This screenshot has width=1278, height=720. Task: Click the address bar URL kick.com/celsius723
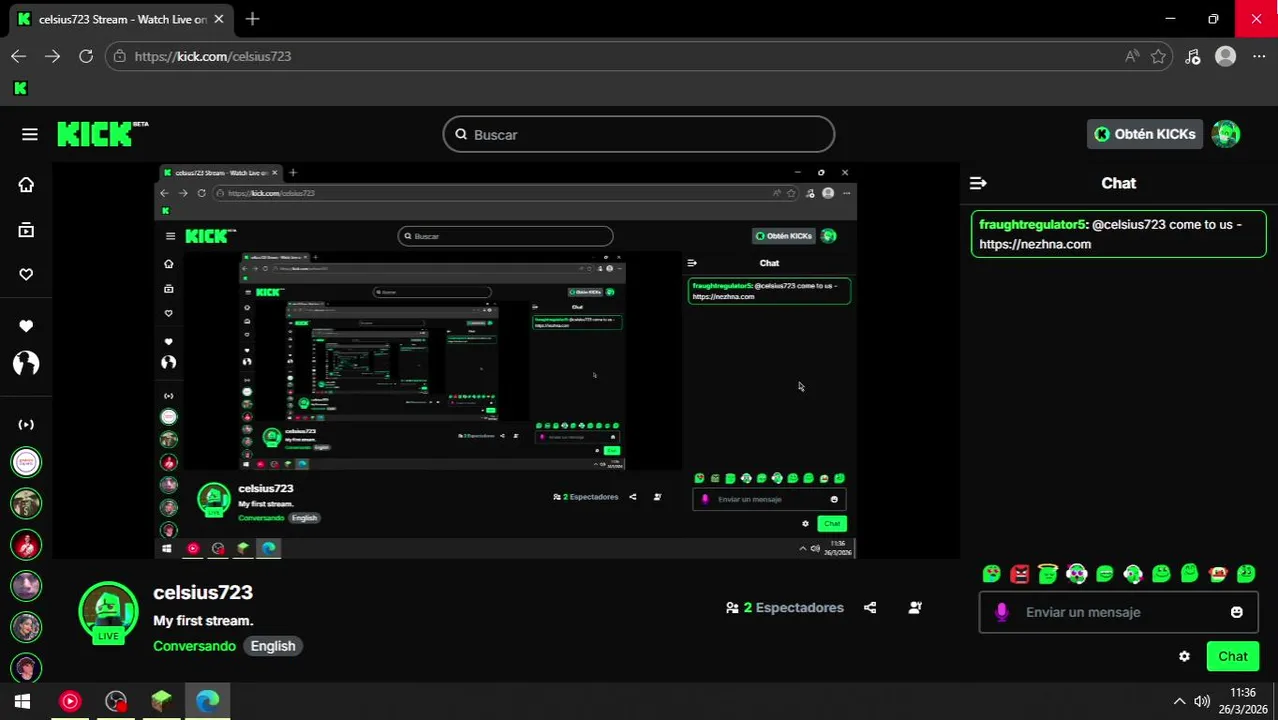(x=212, y=56)
